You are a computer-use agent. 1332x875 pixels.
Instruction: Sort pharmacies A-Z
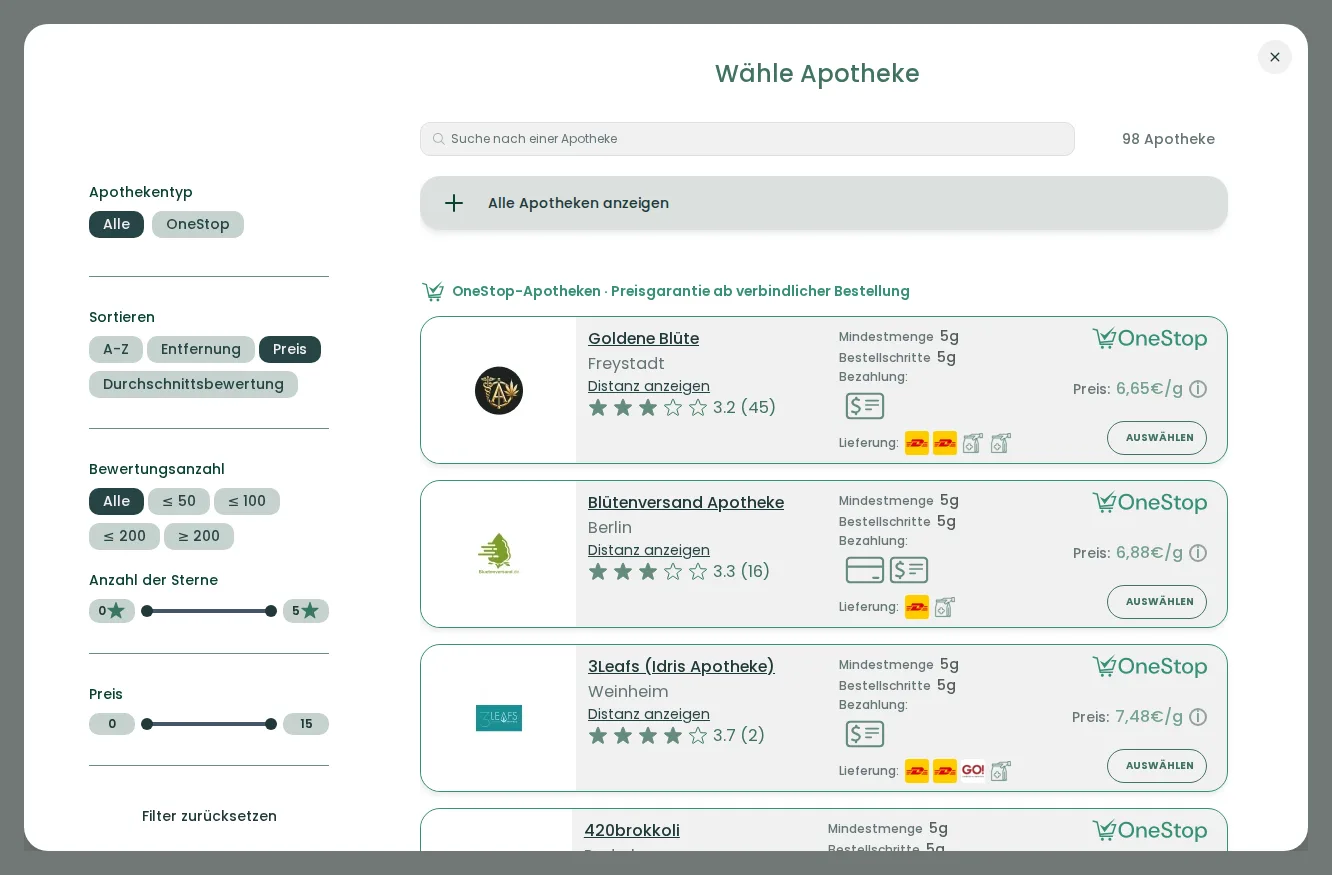(x=116, y=349)
